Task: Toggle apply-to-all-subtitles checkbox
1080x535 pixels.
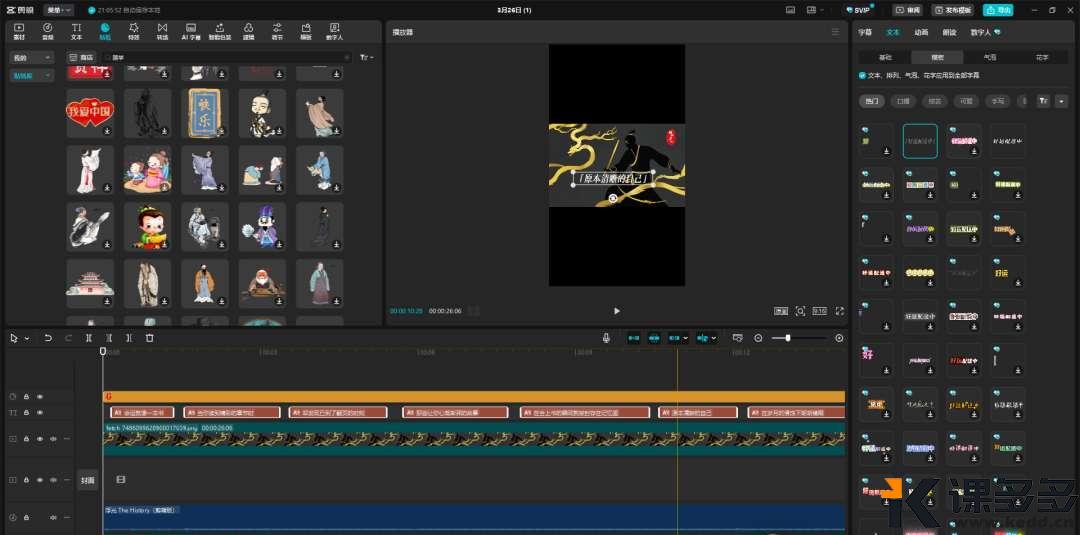Action: (x=863, y=75)
